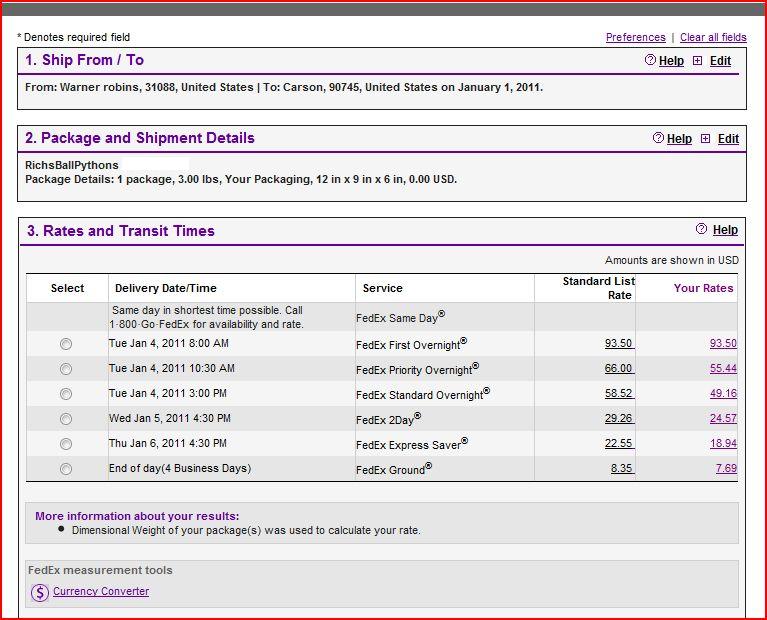Click the Service column header

tap(383, 288)
